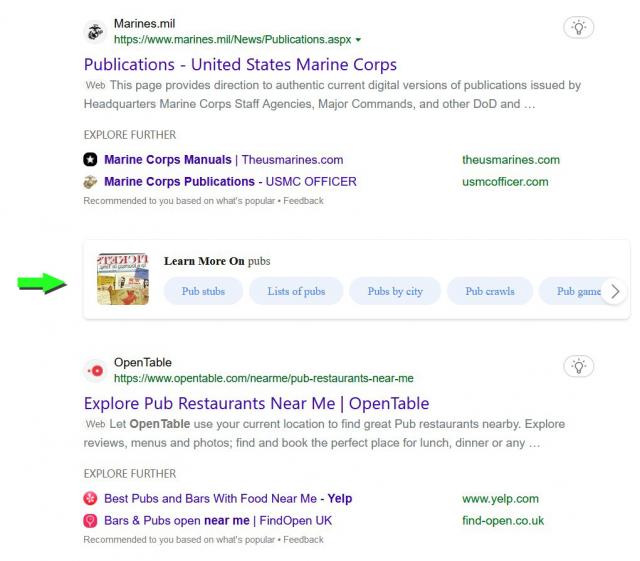Screen dimensions: 640x561
Task: Open Best Pubs and Bars Yelp link
Action: point(228,499)
